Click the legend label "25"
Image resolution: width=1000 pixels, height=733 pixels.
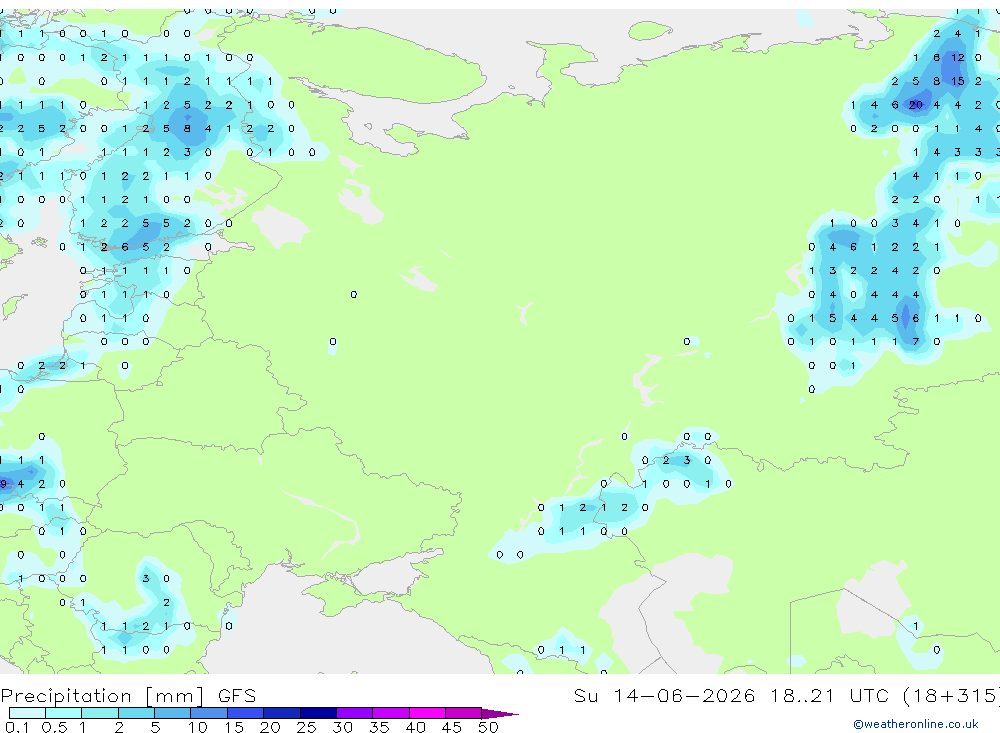coord(306,727)
